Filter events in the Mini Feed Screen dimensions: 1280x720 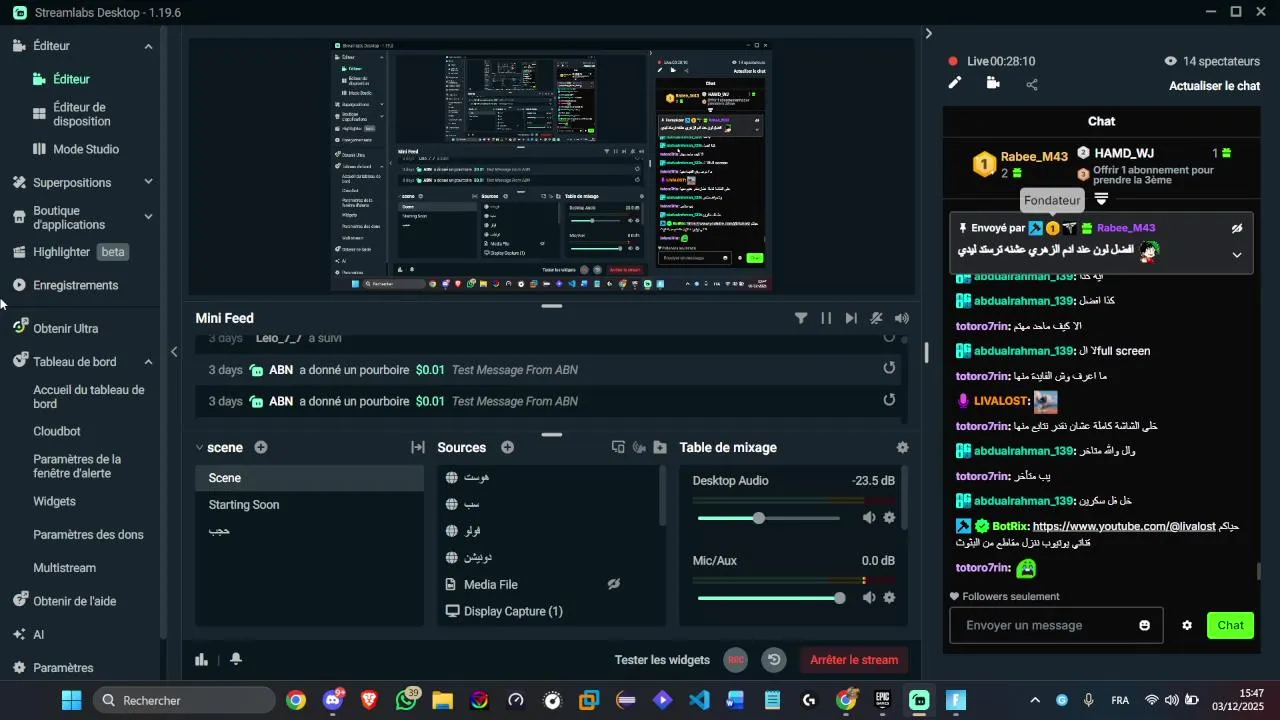[x=801, y=318]
